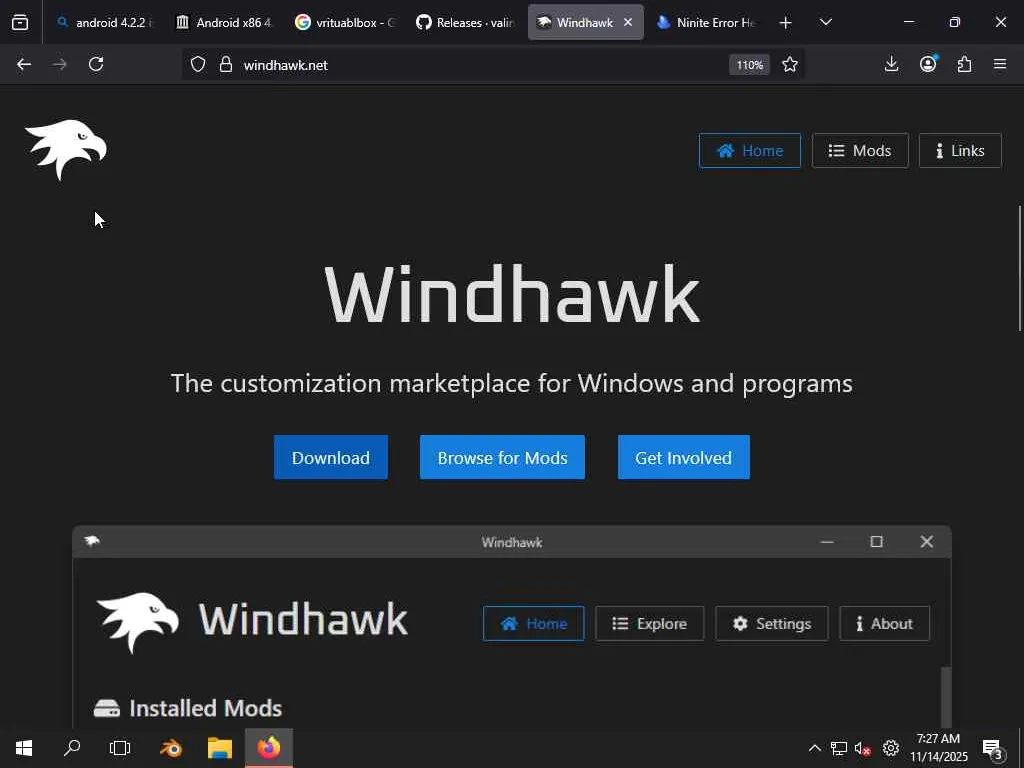The height and width of the screenshot is (768, 1024).
Task: Open the Windows Start menu
Action: click(x=24, y=748)
